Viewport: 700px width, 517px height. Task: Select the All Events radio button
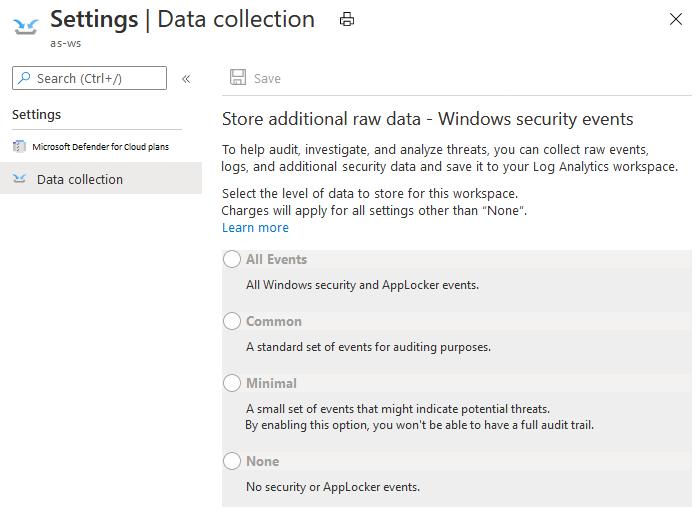[232, 260]
